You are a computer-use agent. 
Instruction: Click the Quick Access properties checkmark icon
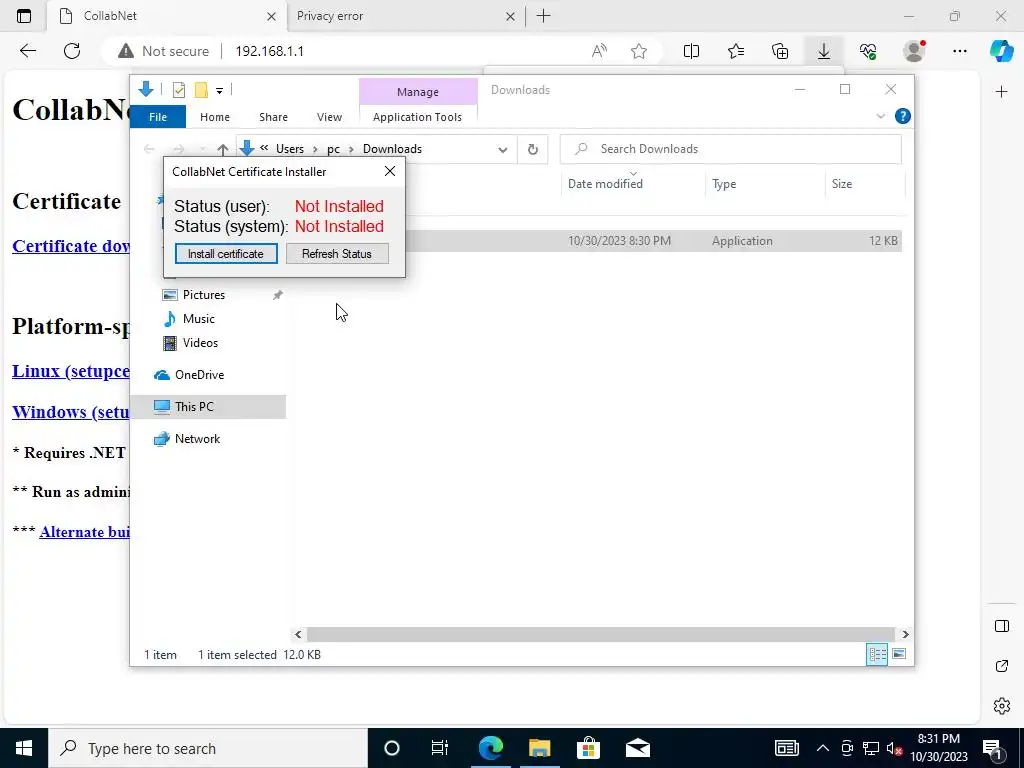[178, 90]
